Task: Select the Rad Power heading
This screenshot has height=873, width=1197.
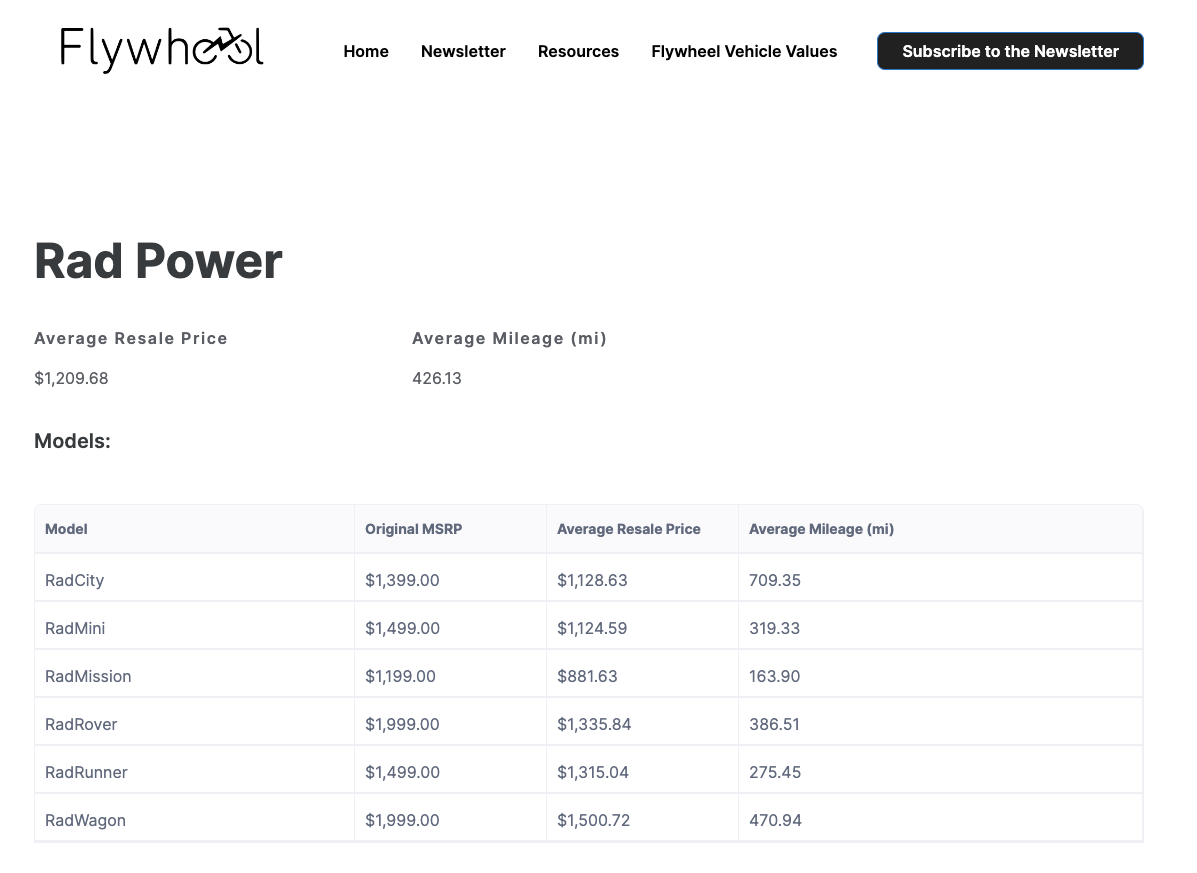Action: [158, 261]
